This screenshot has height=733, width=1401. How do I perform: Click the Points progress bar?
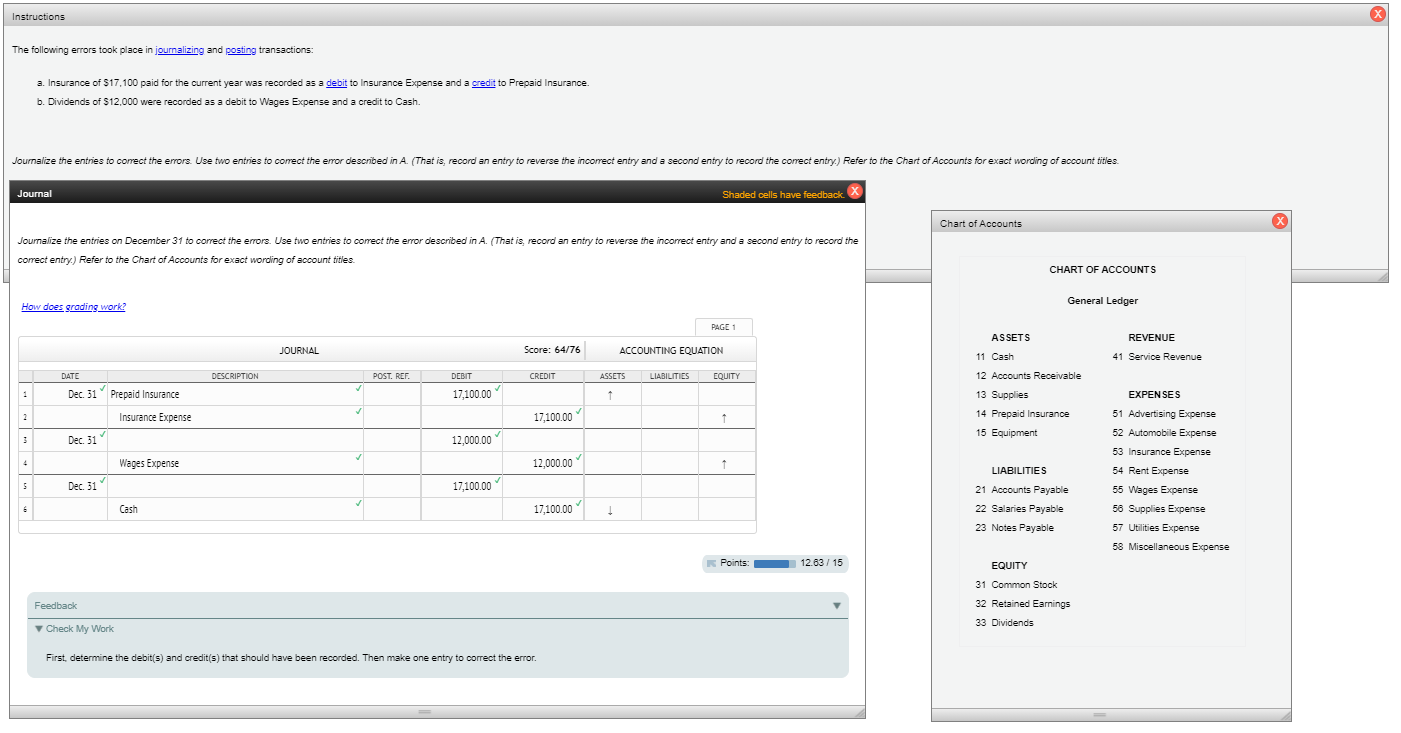click(777, 563)
